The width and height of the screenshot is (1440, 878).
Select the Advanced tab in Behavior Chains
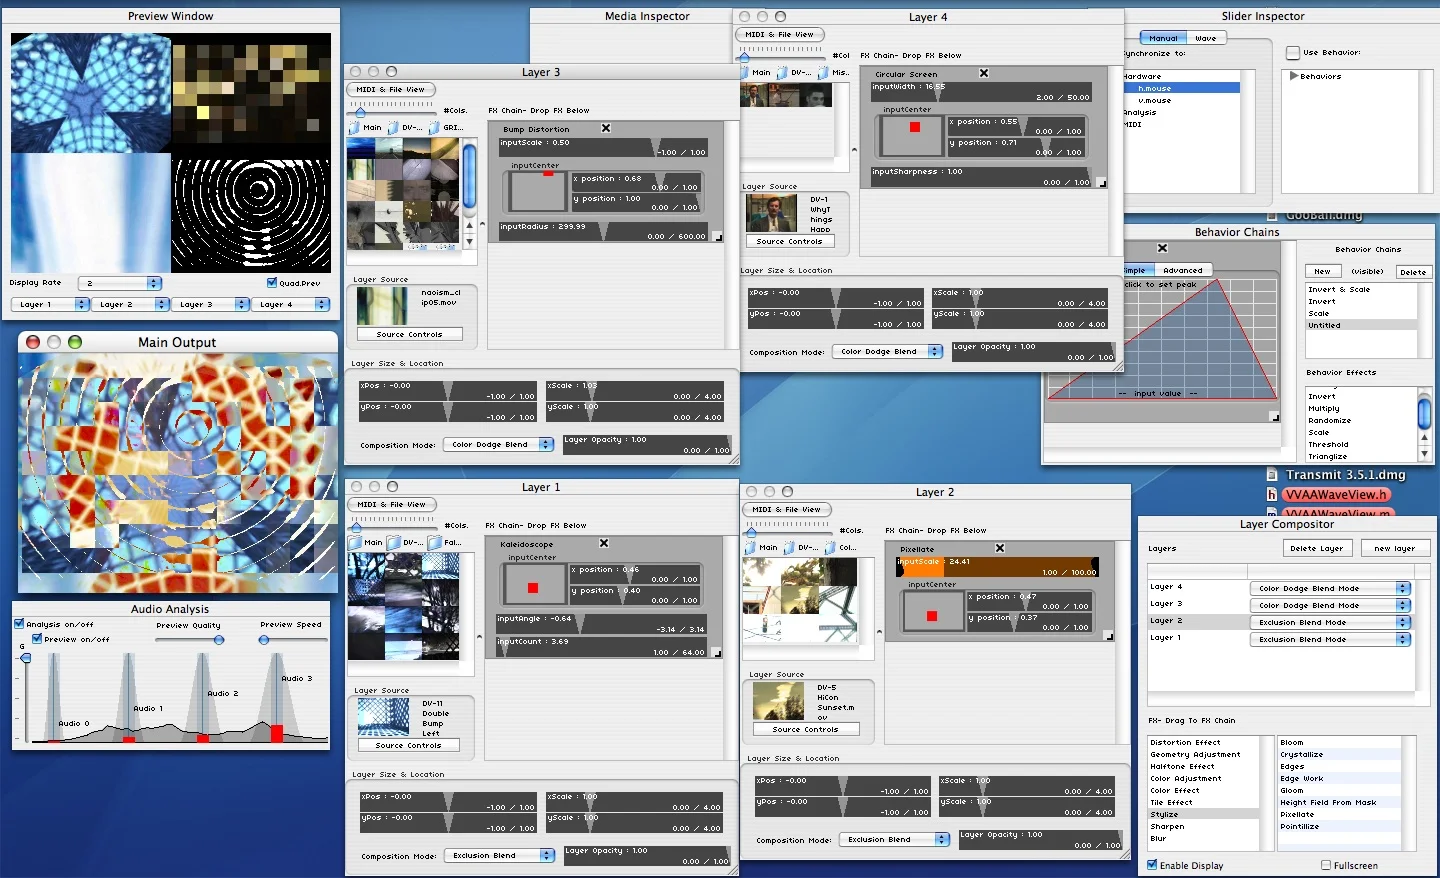1184,269
